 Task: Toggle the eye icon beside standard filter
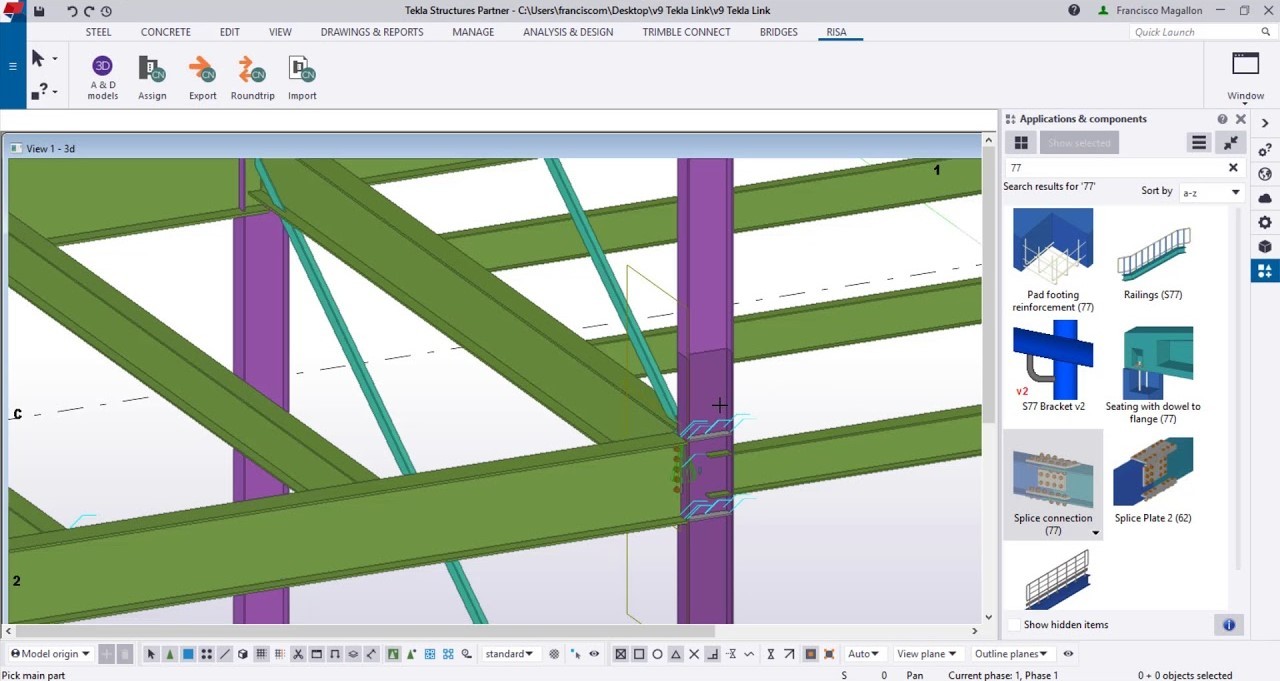[x=594, y=654]
